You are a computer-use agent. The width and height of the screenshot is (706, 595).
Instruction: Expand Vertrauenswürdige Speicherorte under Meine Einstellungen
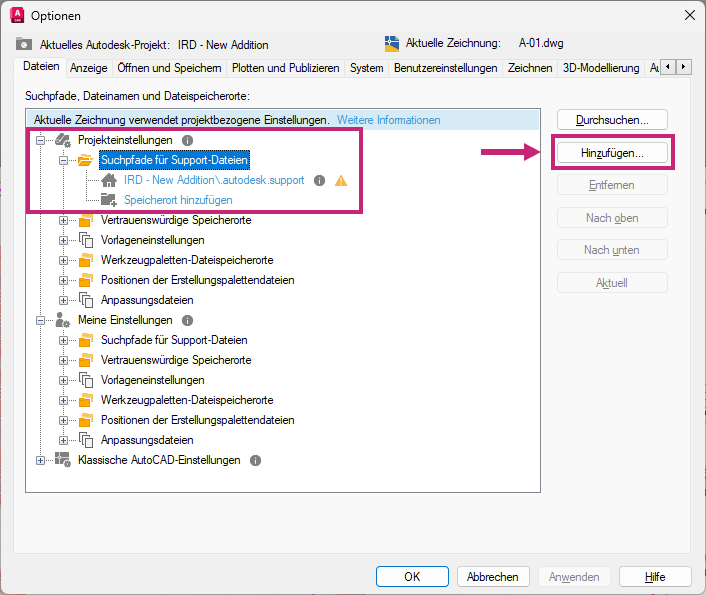(x=63, y=360)
